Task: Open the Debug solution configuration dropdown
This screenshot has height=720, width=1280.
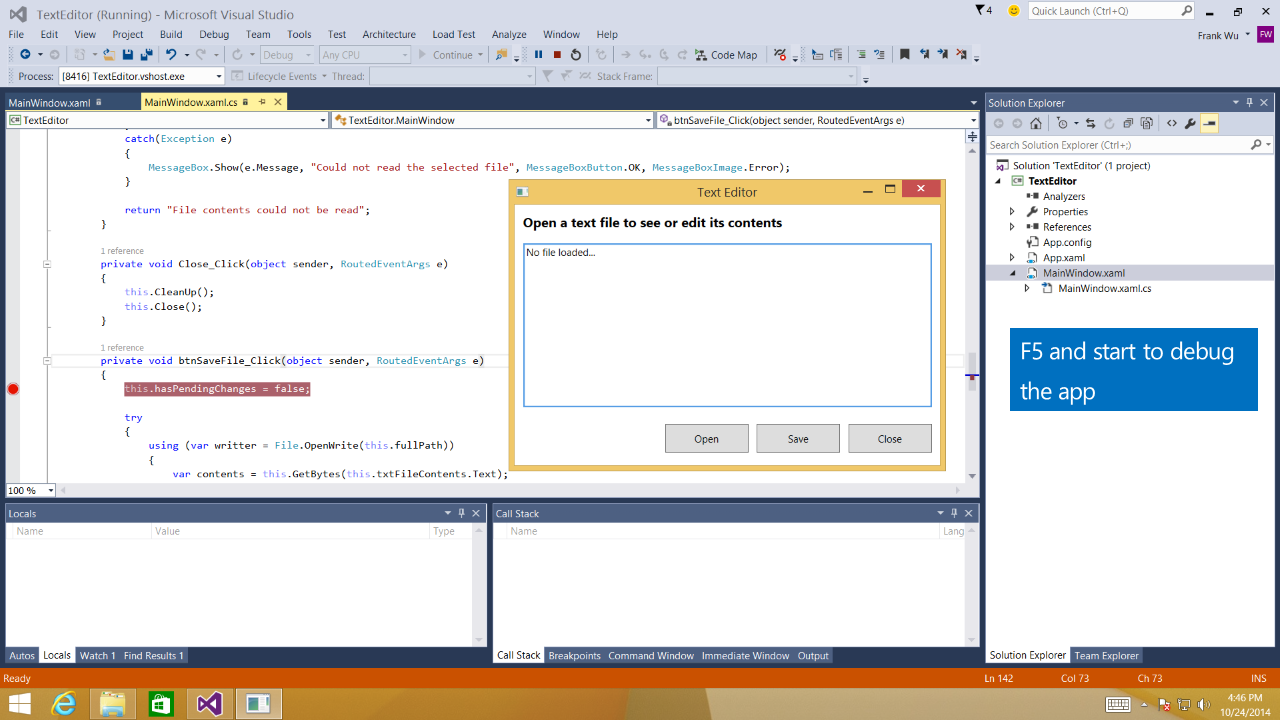Action: pos(287,55)
